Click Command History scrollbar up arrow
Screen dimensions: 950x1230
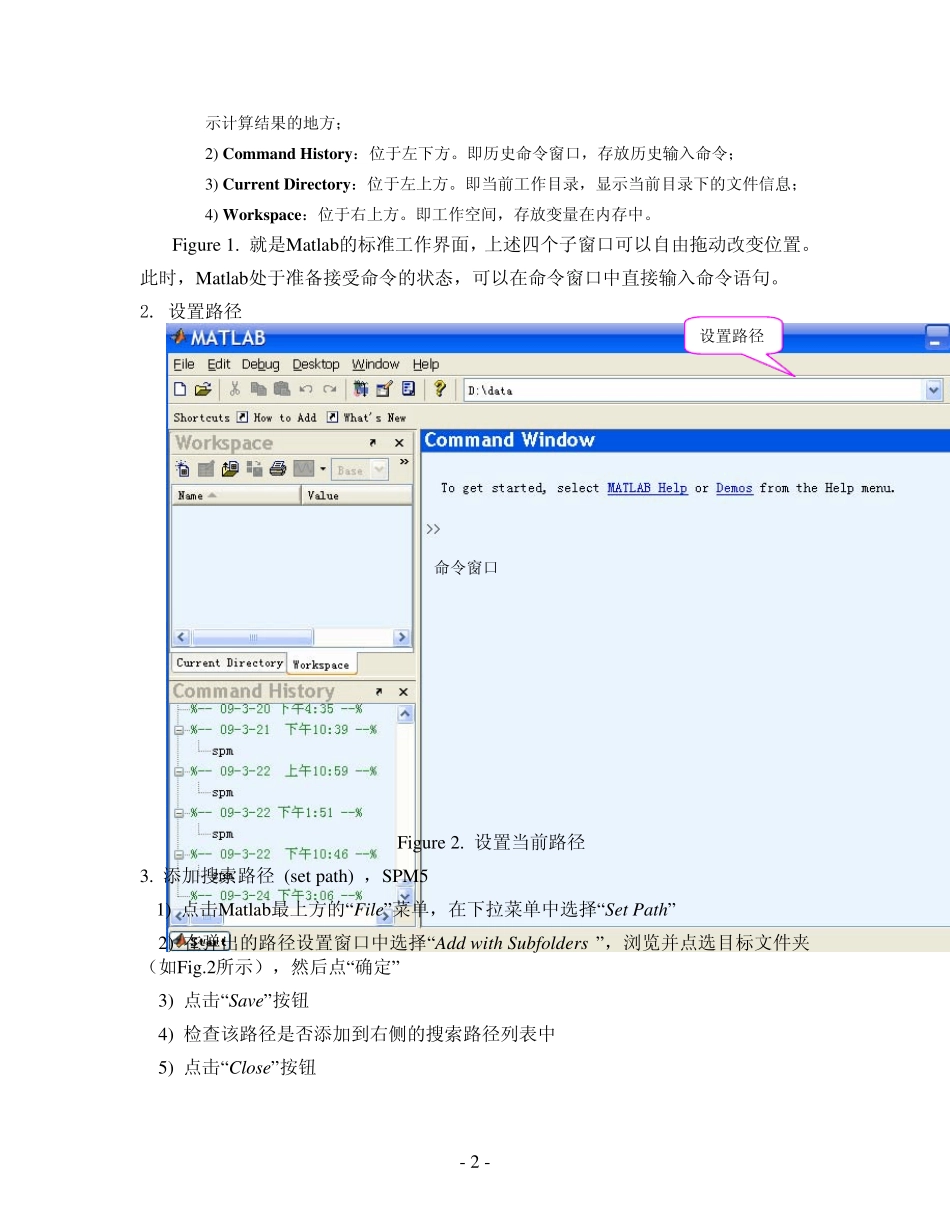(405, 714)
